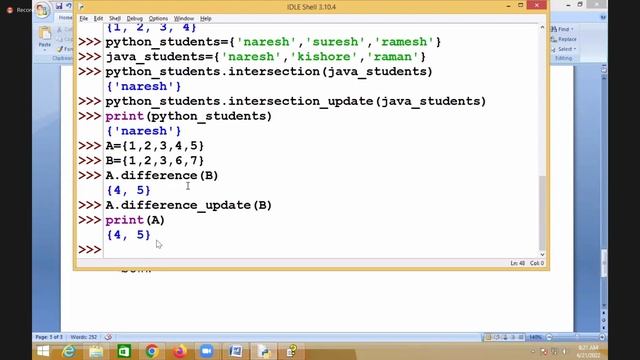Click 'Col: 0' in IDLE status bar
Screen dimensions: 640x360
pos(537,263)
